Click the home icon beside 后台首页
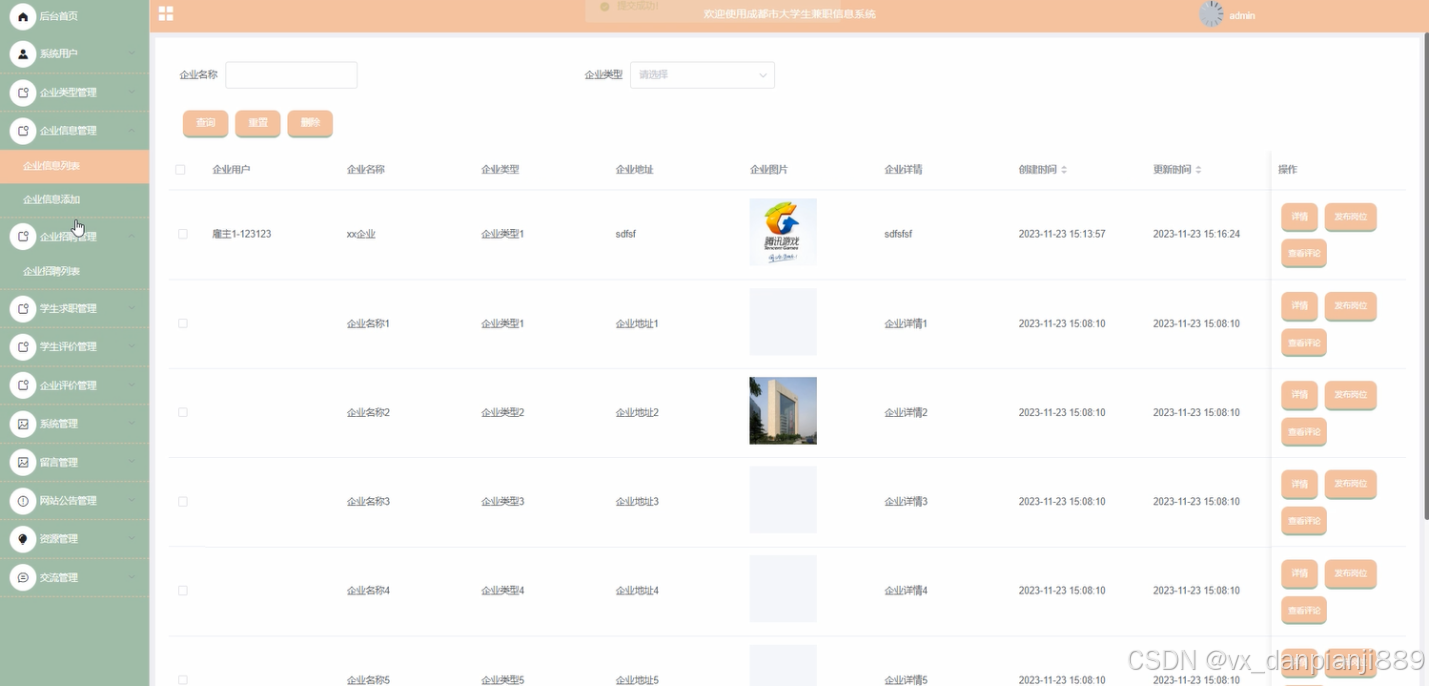The width and height of the screenshot is (1429, 686). [23, 16]
